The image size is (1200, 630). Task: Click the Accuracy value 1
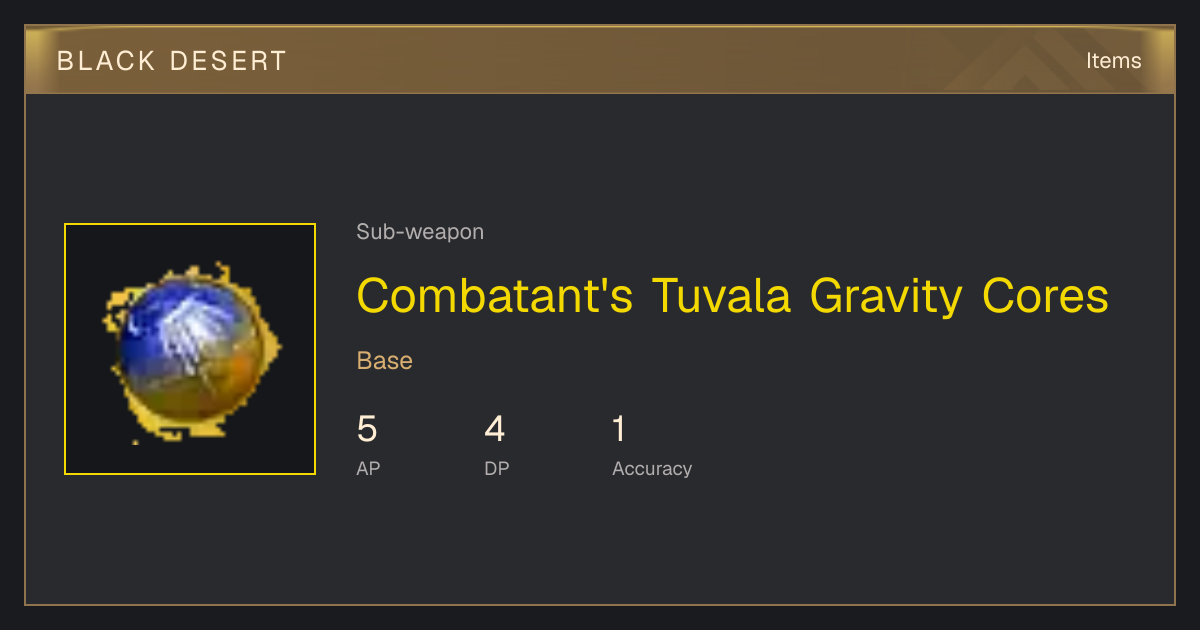coord(619,429)
